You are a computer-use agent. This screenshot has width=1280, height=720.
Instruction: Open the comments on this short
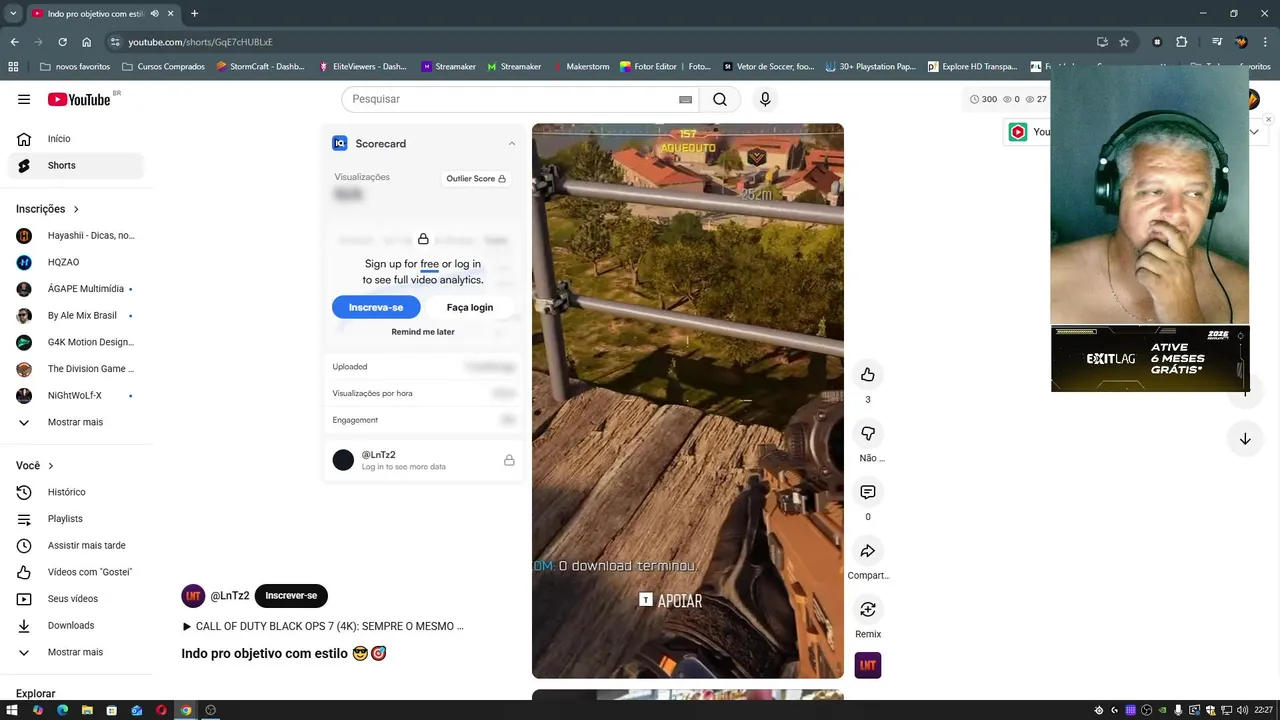click(x=868, y=492)
